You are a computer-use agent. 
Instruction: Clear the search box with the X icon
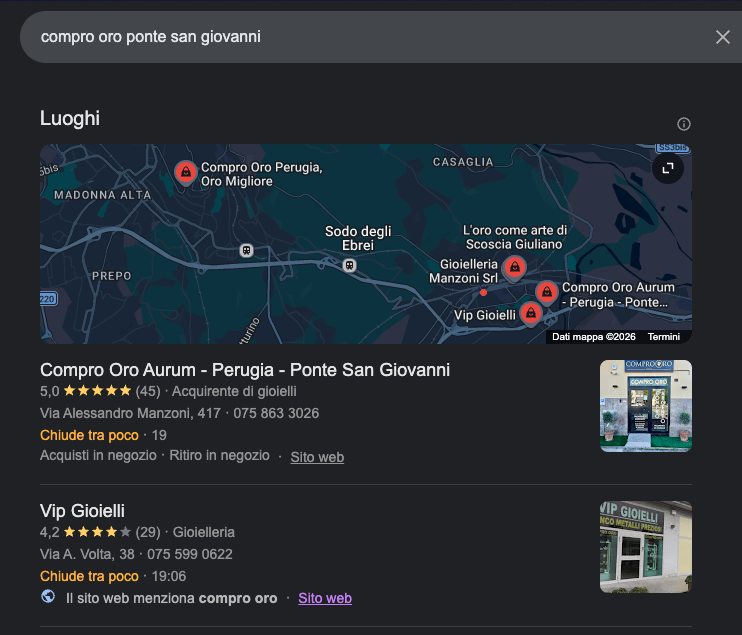(x=723, y=37)
